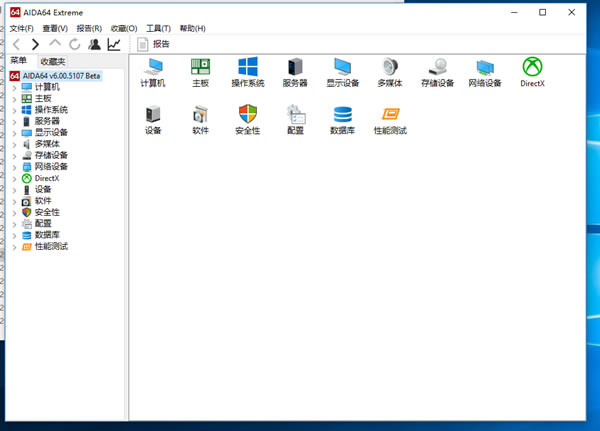
Task: Expand the 存储设备 tree node
Action: [x=14, y=155]
